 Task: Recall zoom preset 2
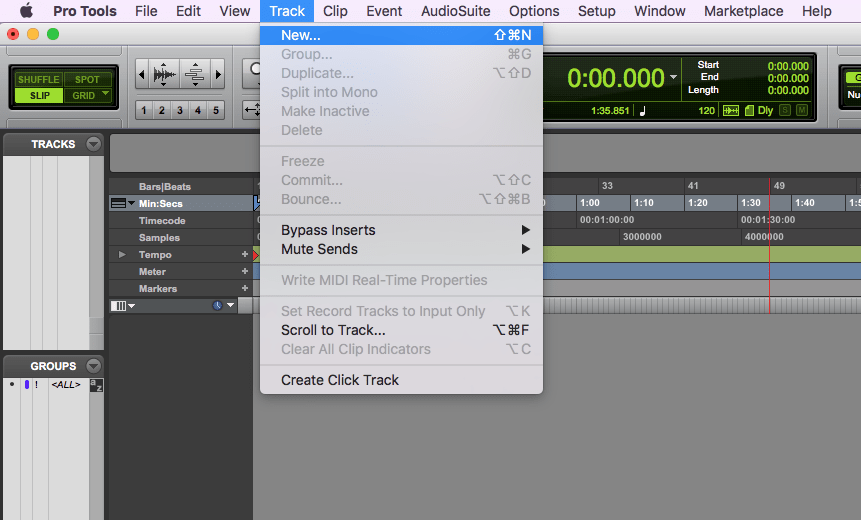click(161, 110)
